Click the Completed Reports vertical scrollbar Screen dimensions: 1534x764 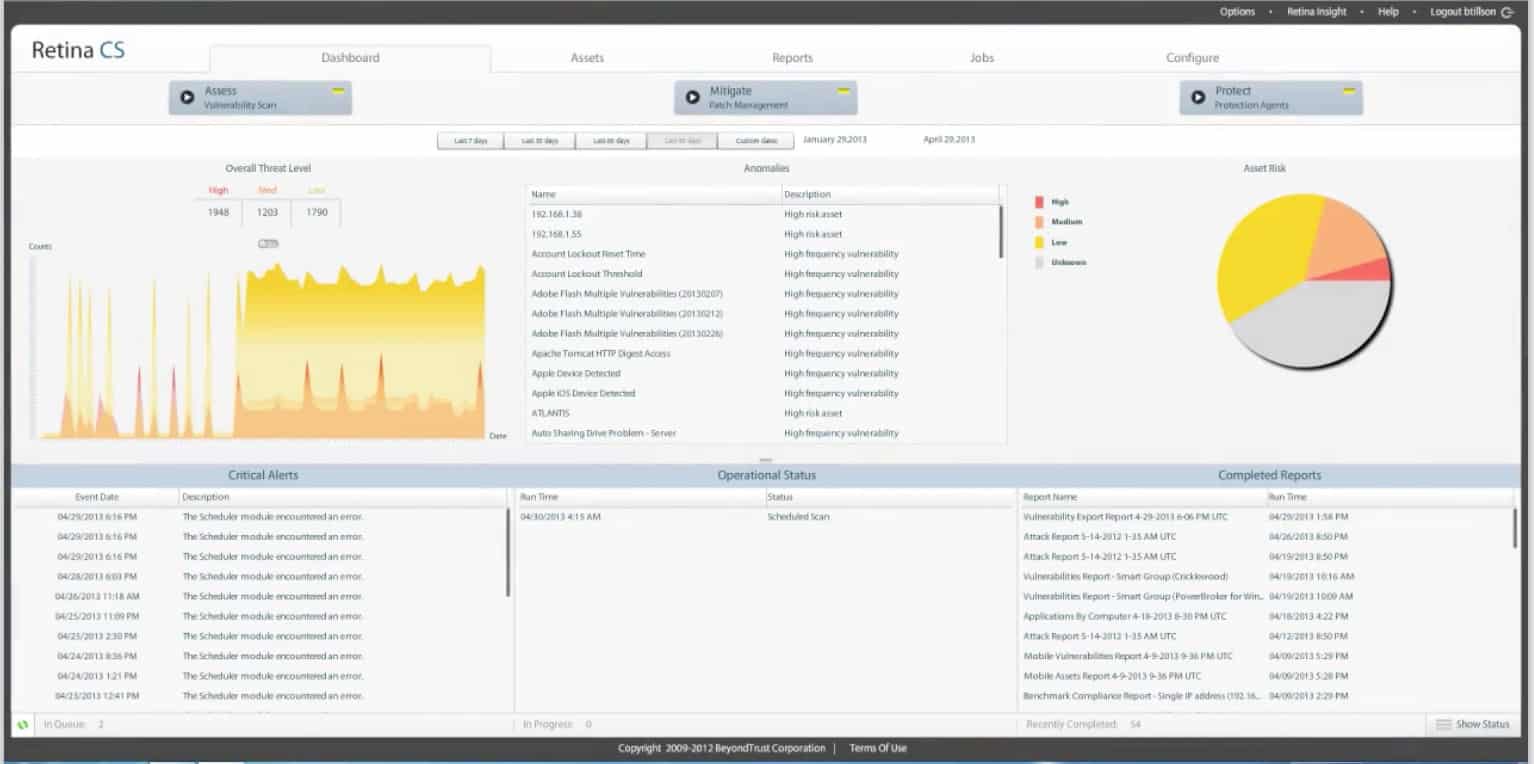(x=1515, y=528)
